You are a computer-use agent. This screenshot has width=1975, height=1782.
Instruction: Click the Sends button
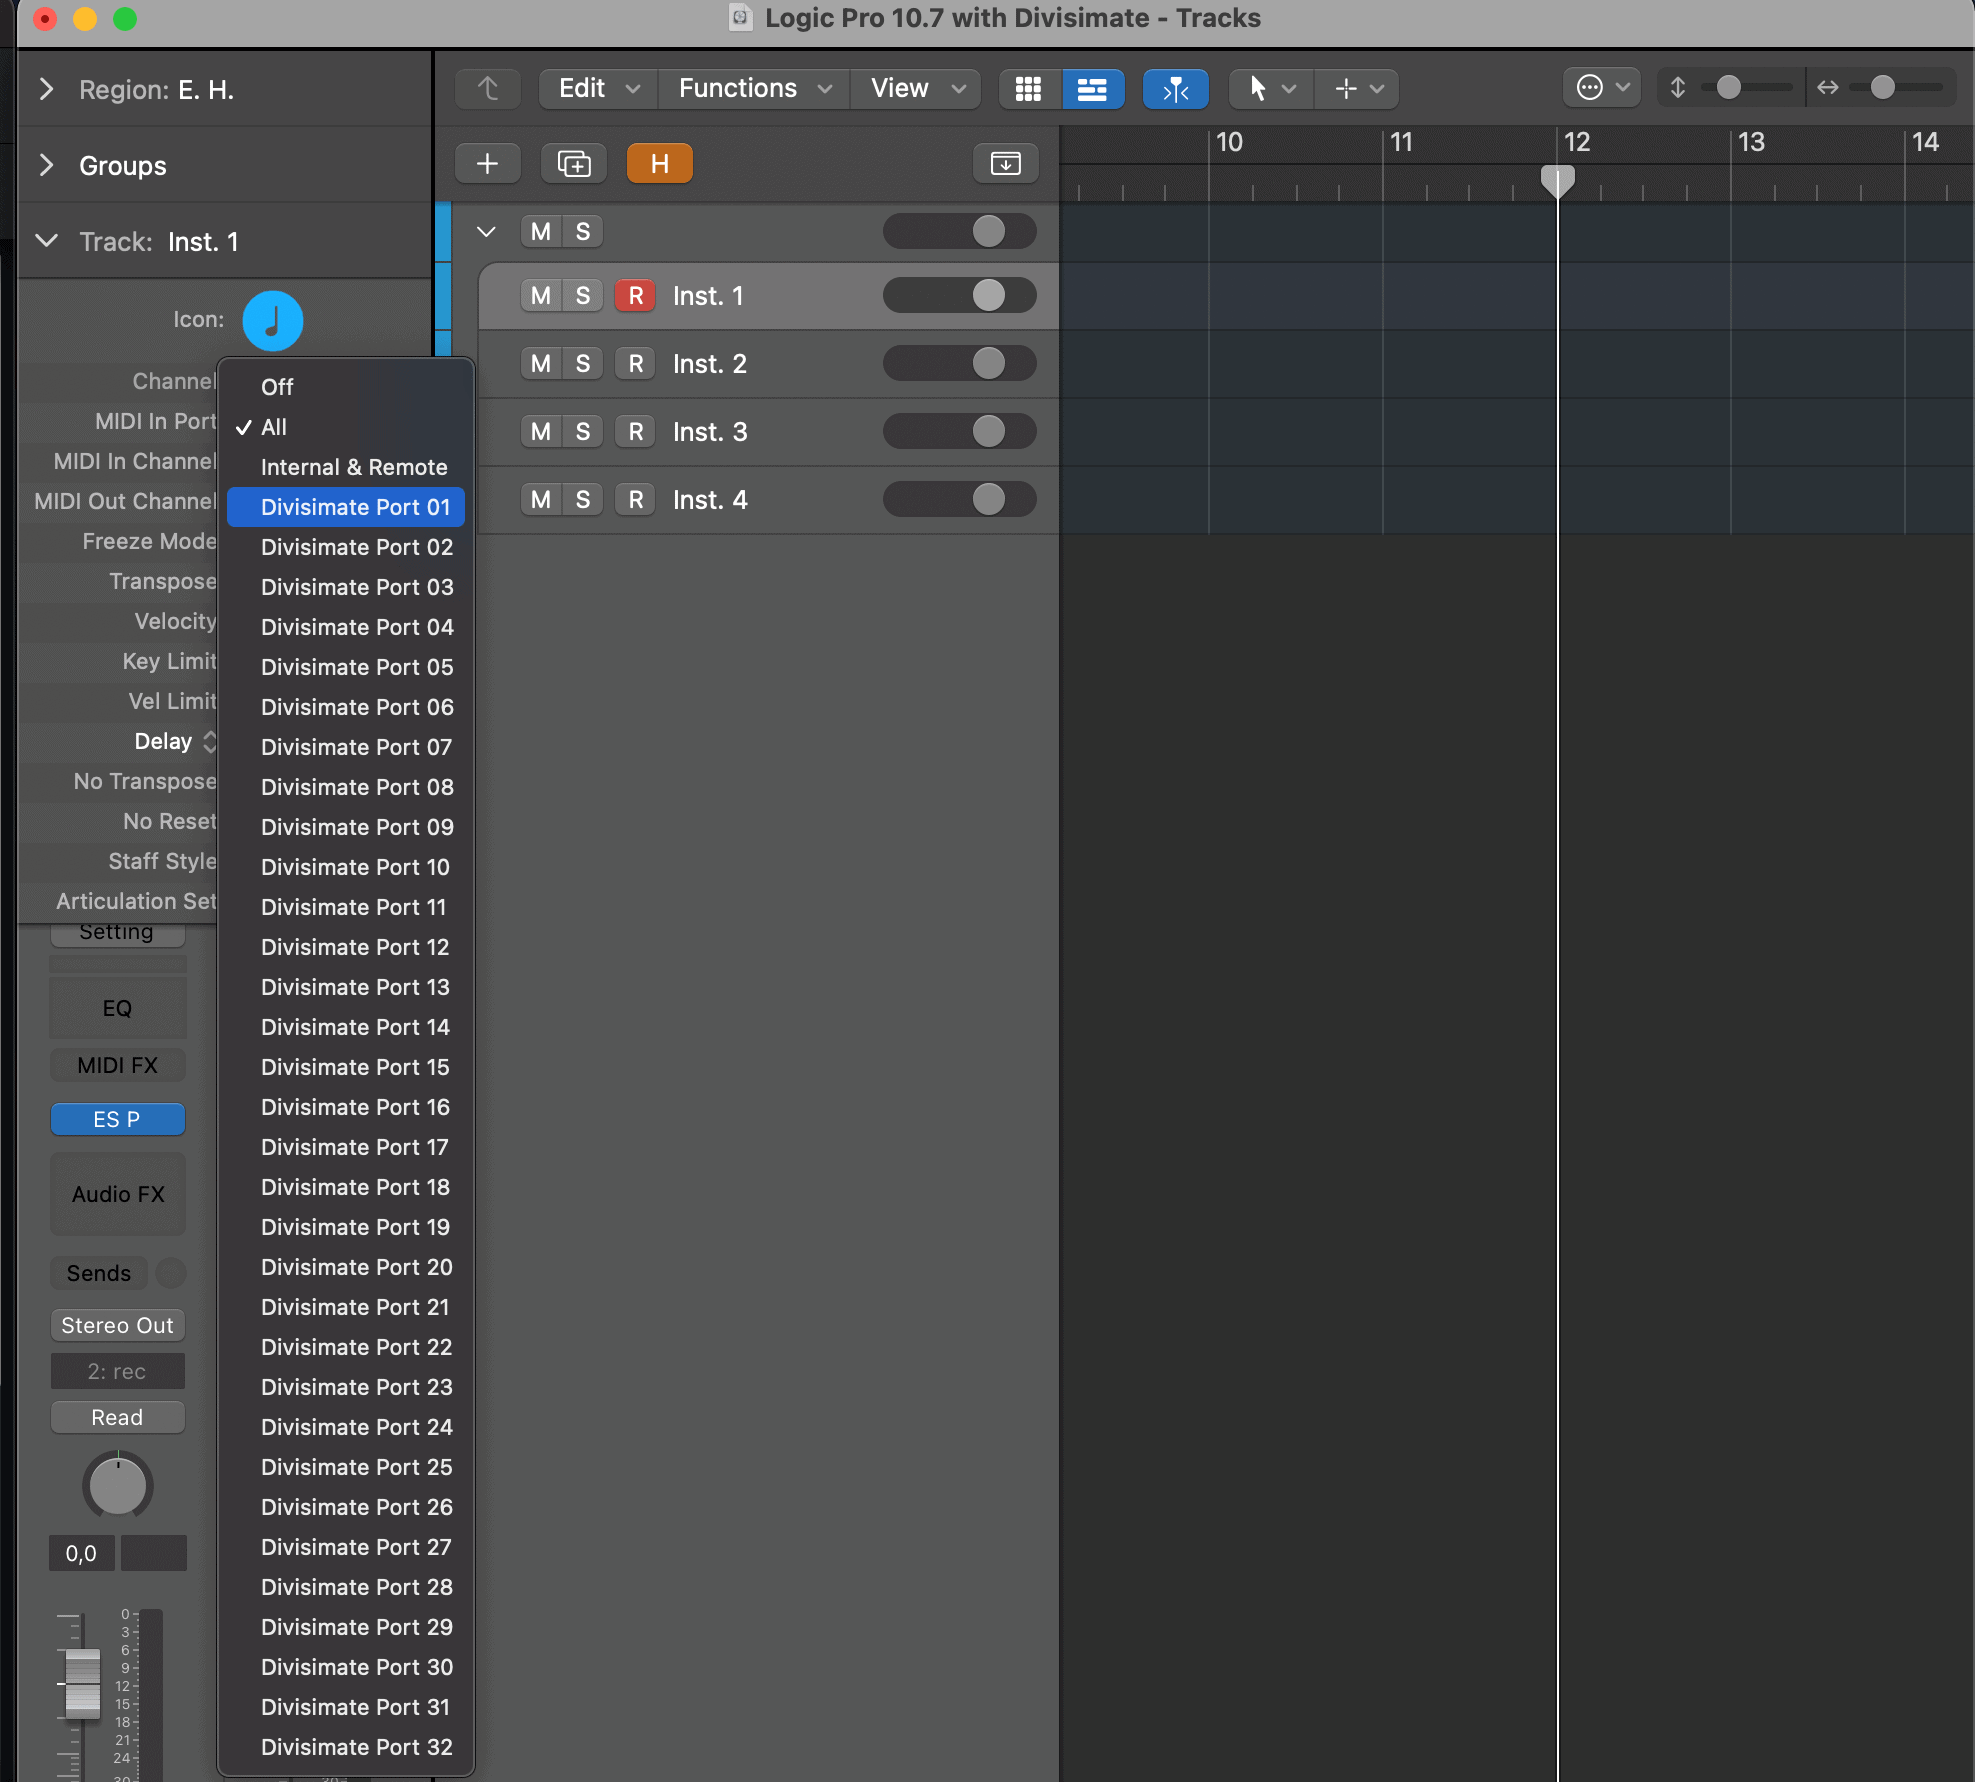98,1273
